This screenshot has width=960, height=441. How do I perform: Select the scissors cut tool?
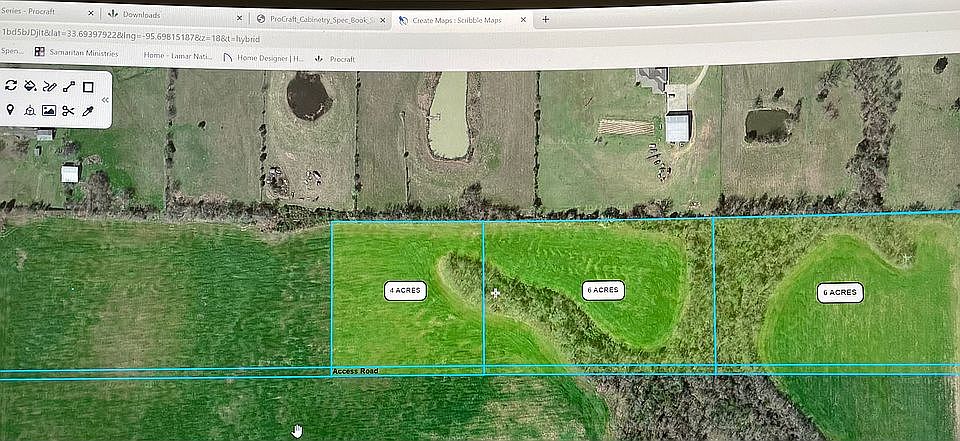(x=68, y=110)
